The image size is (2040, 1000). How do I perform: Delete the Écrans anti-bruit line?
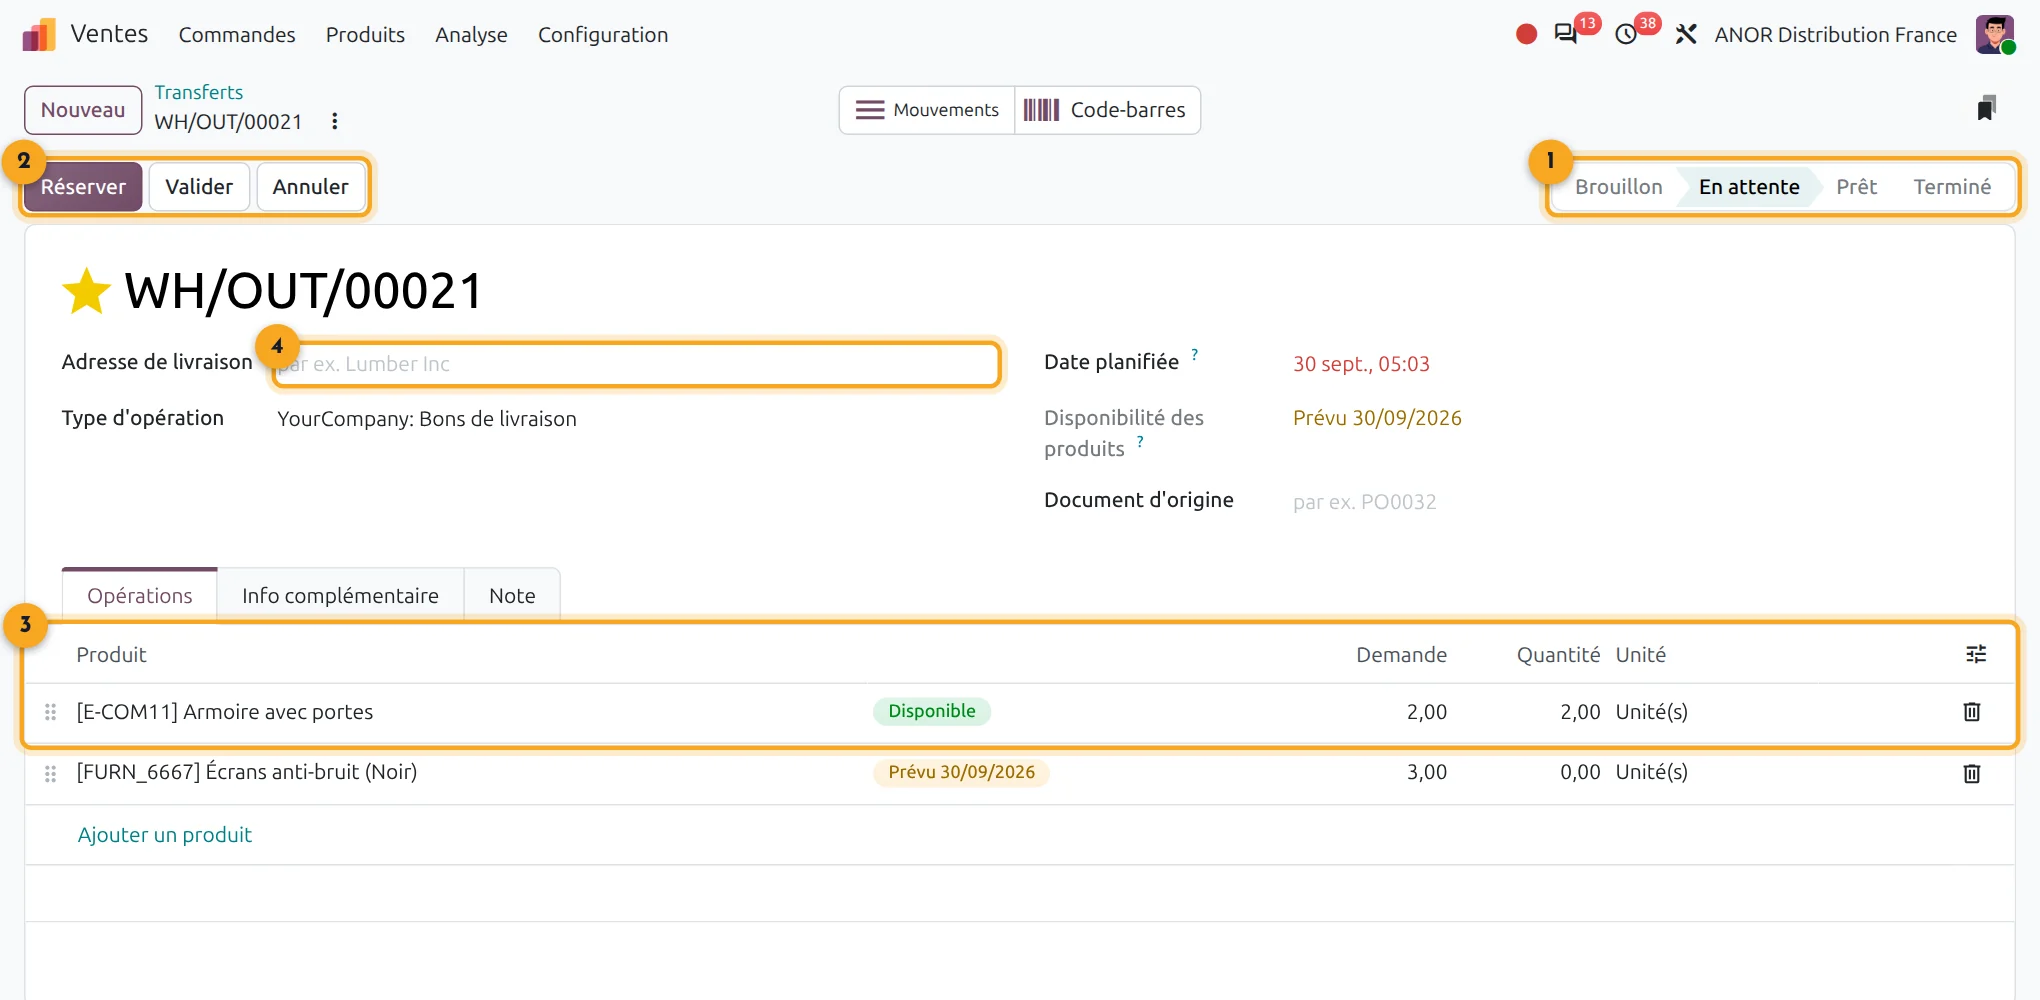[x=1972, y=773]
